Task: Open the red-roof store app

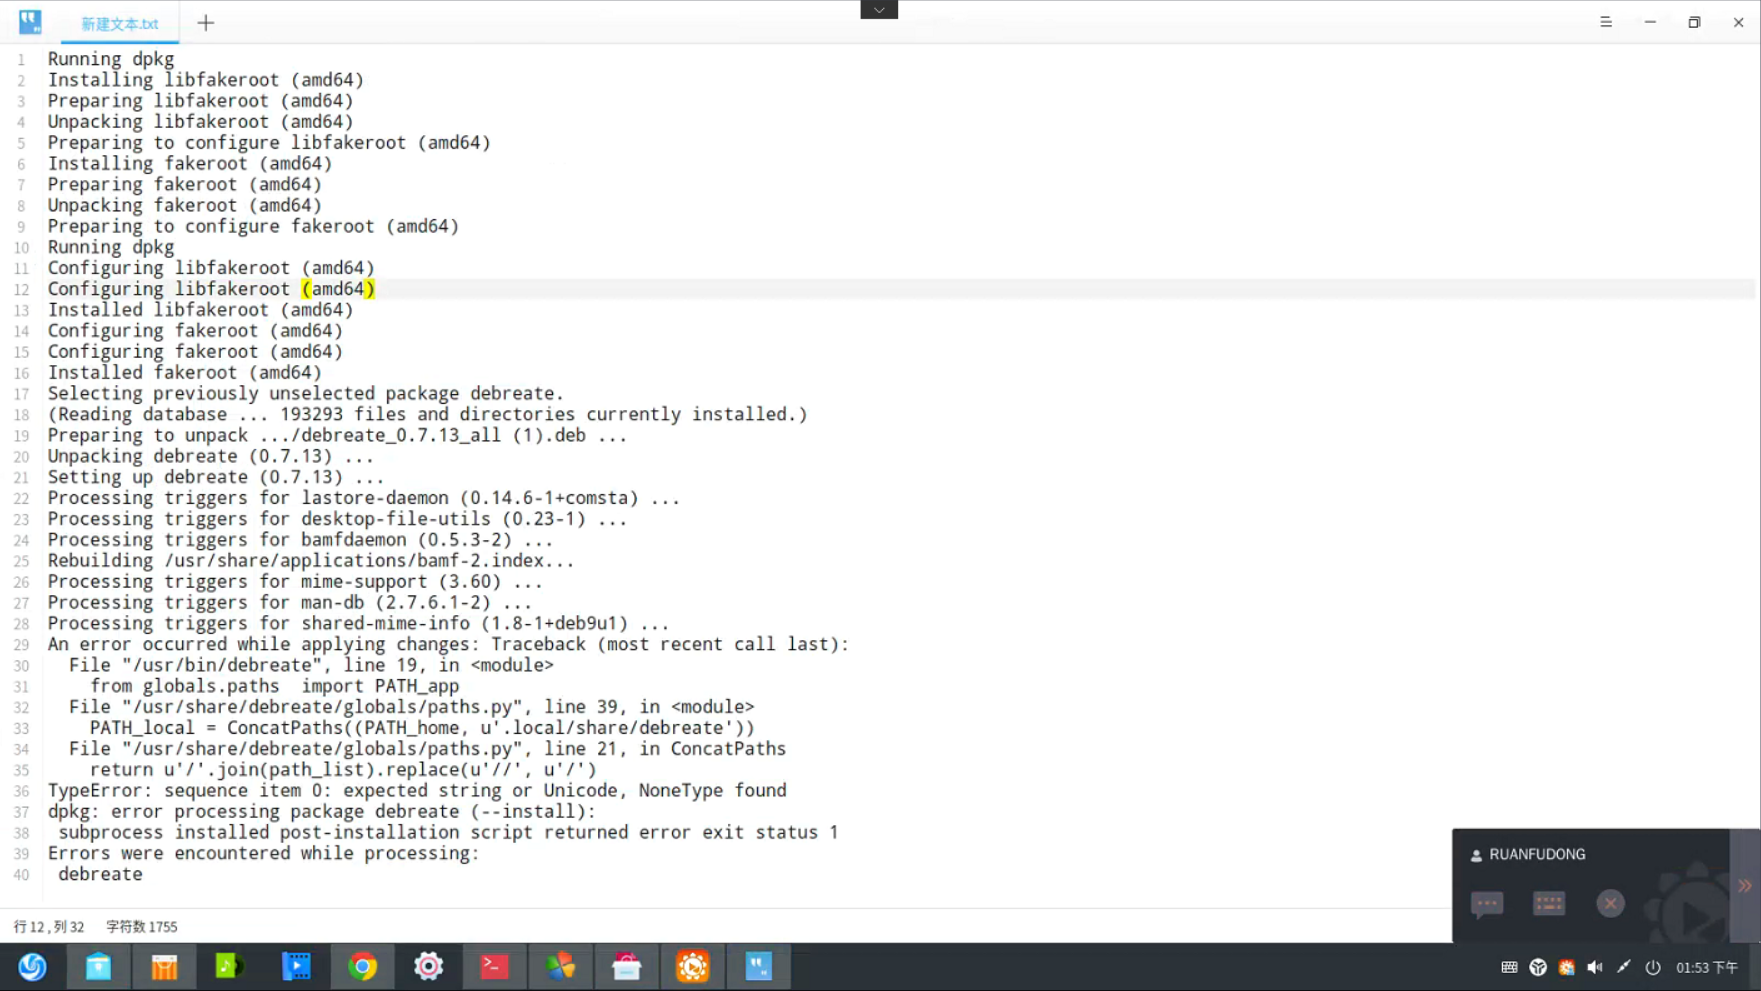Action: [626, 967]
